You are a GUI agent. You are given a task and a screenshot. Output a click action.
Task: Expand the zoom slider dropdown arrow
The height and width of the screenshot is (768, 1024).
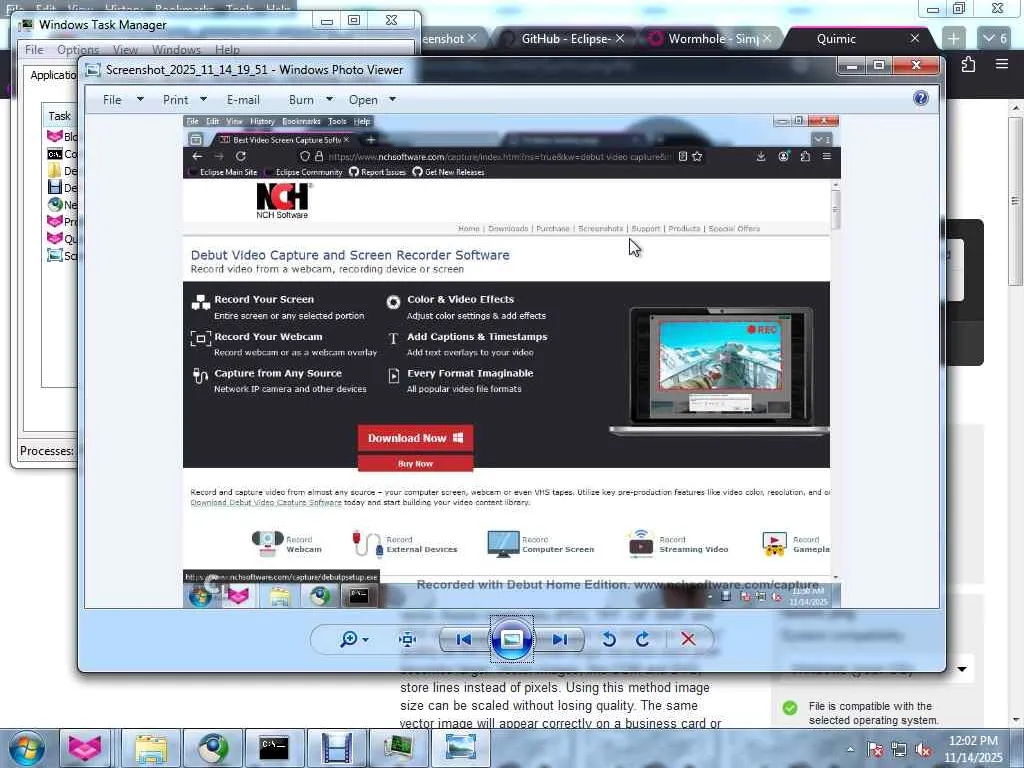[366, 640]
